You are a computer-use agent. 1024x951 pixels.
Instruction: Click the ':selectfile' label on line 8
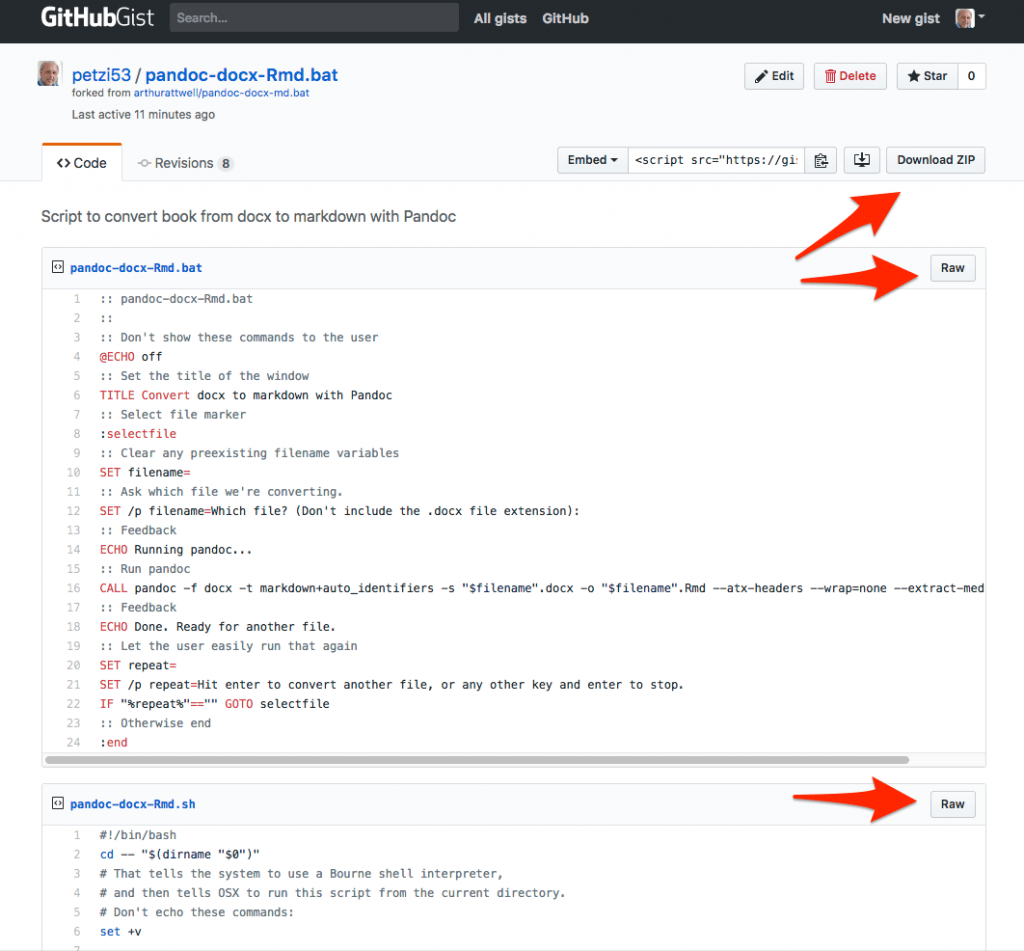pyautogui.click(x=138, y=434)
